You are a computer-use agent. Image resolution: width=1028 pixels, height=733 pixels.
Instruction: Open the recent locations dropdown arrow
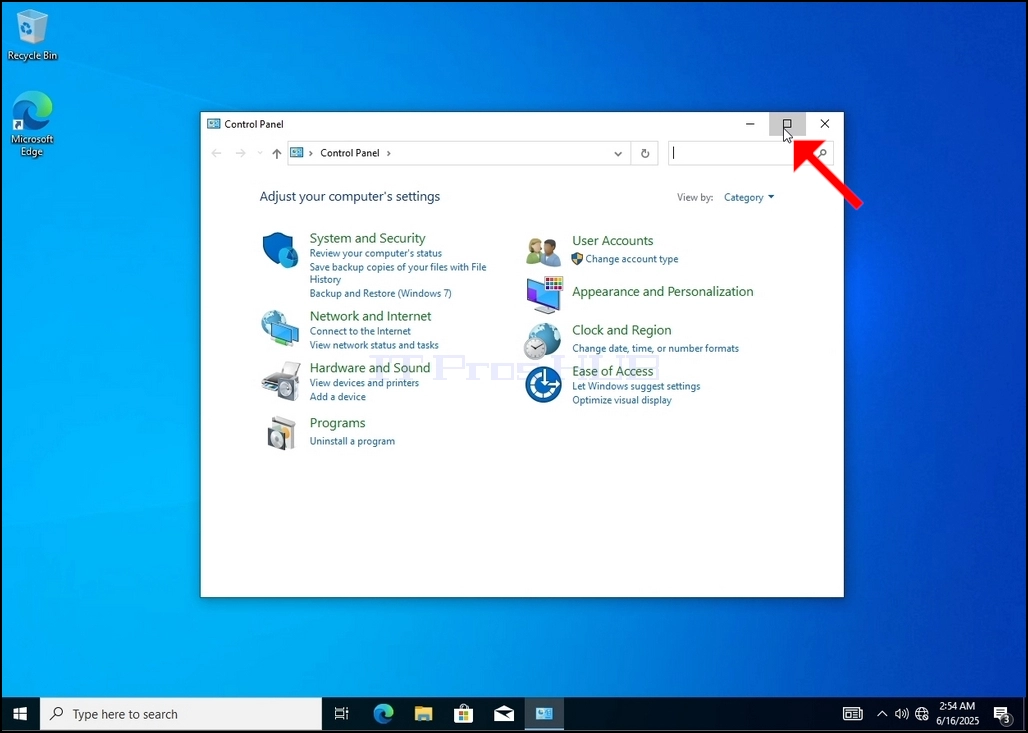(x=260, y=153)
